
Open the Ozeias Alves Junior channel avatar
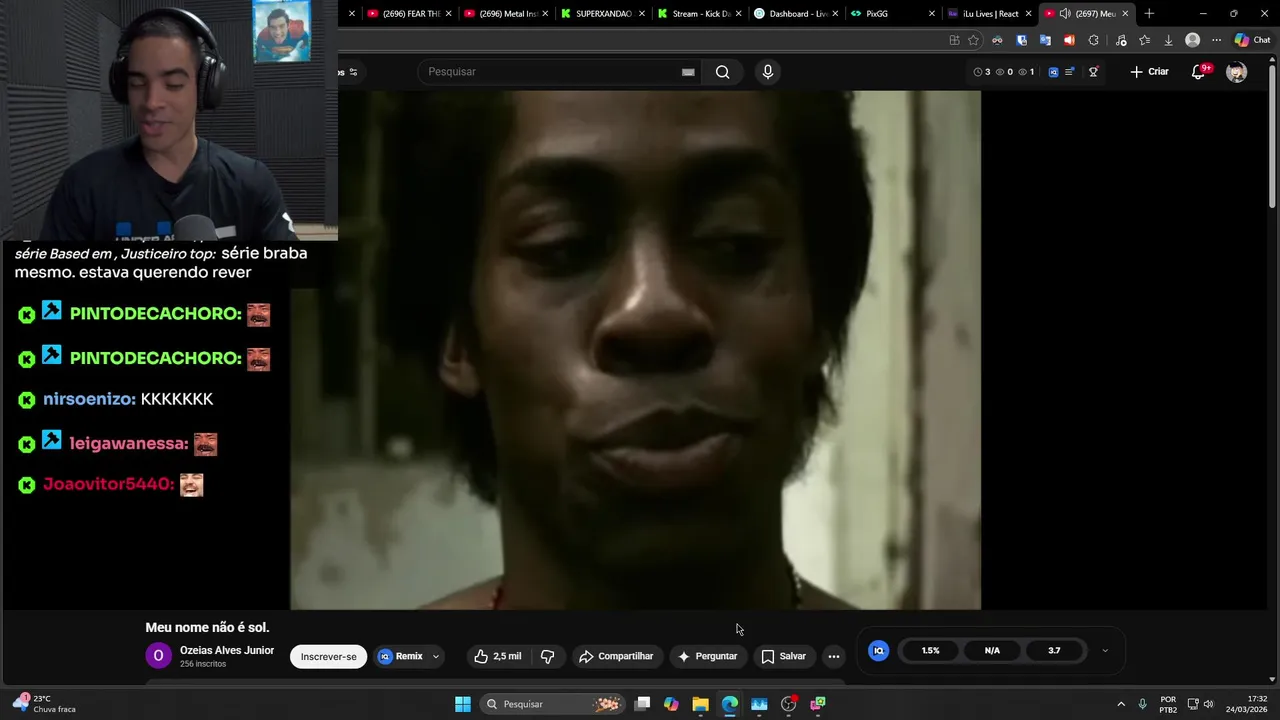(x=158, y=656)
